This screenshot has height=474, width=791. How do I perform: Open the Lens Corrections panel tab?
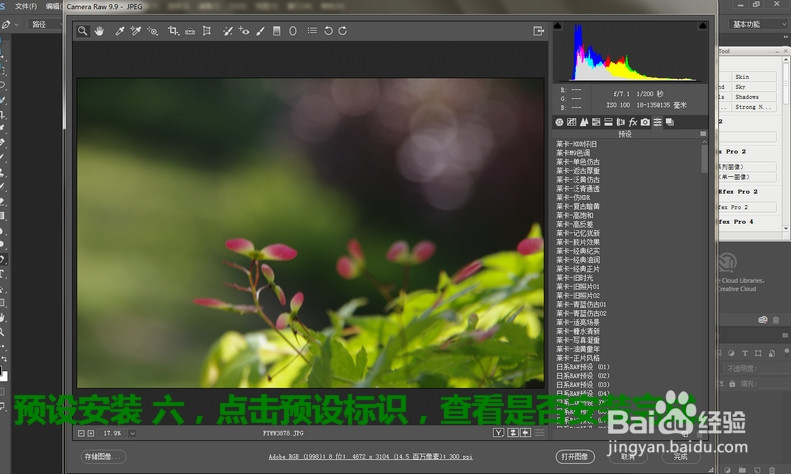click(620, 122)
